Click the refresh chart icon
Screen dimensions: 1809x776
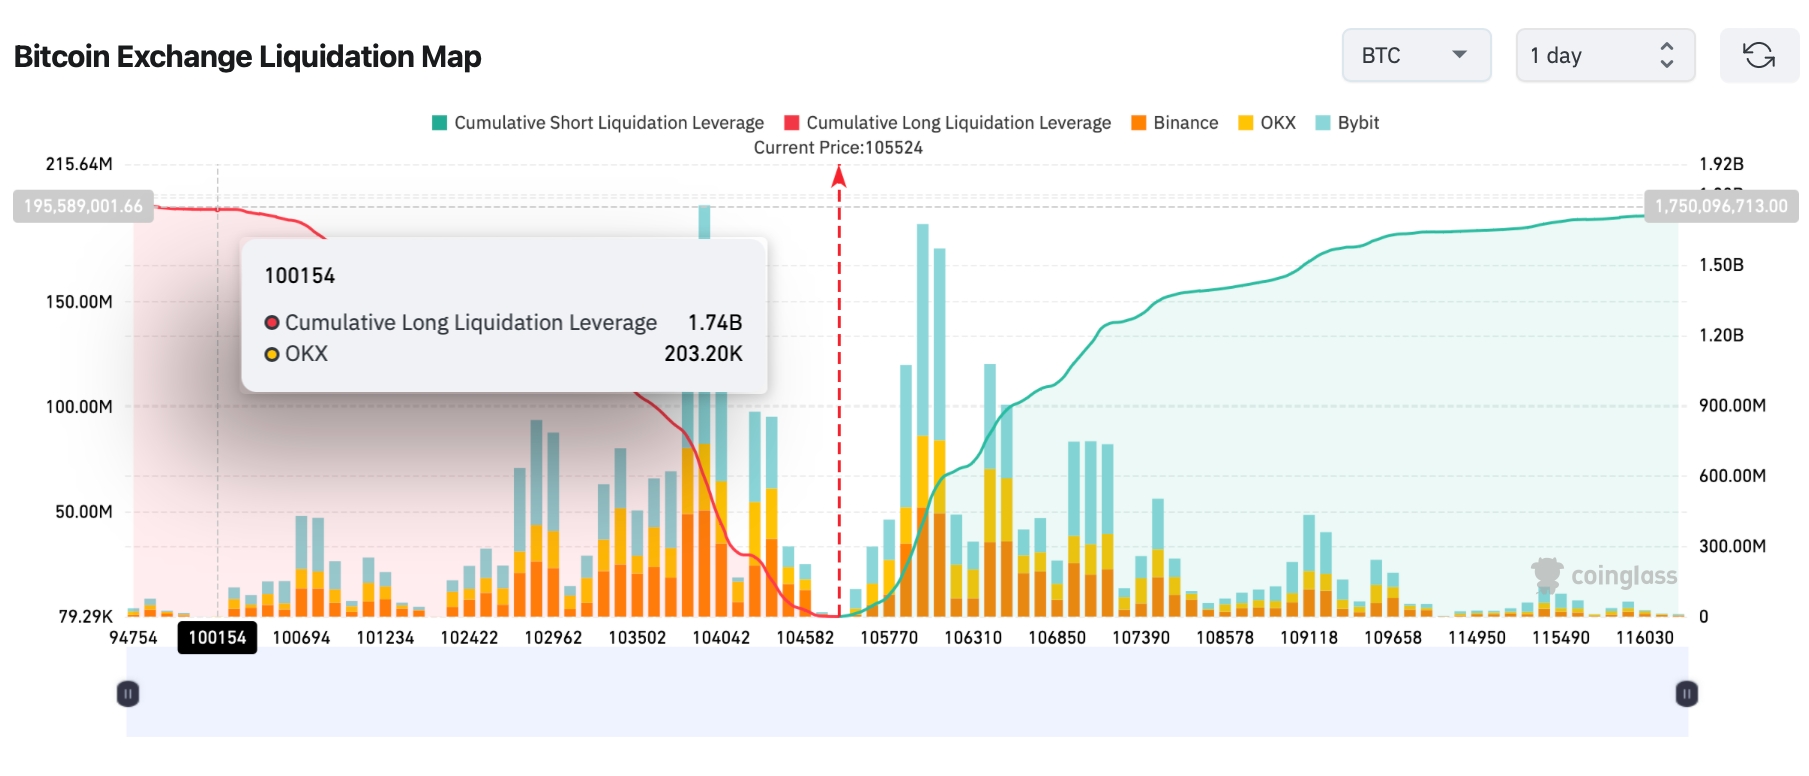click(1758, 56)
